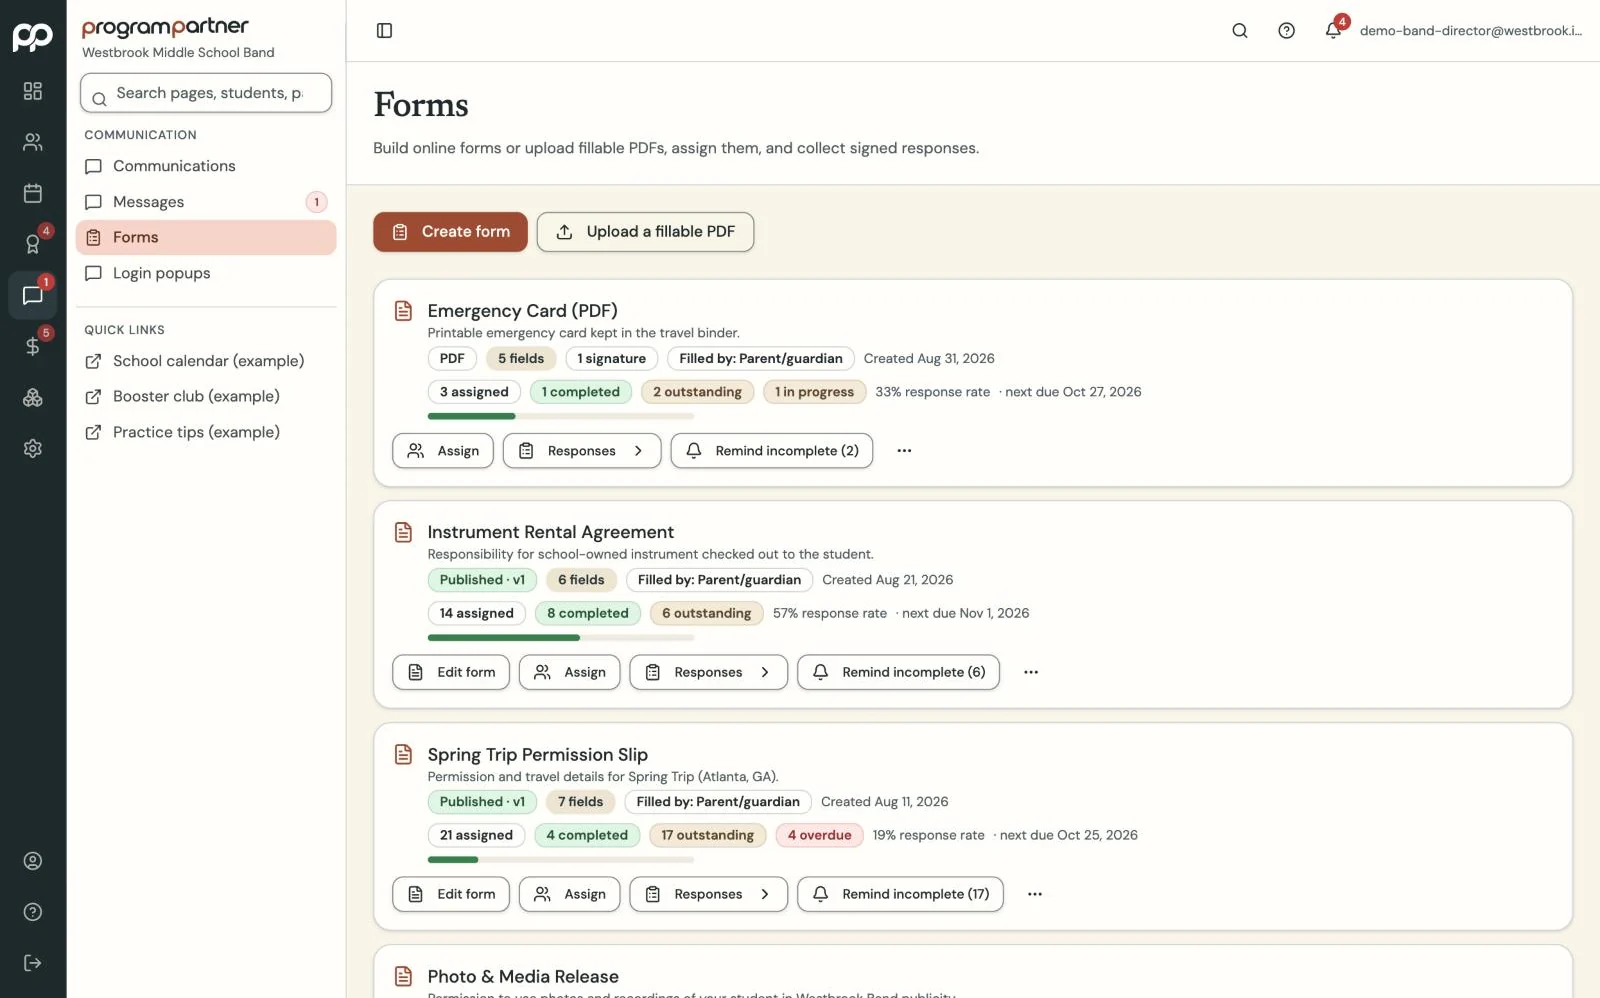This screenshot has width=1600, height=998.
Task: Open Responses for Emergency Card (PDF)
Action: (582, 451)
